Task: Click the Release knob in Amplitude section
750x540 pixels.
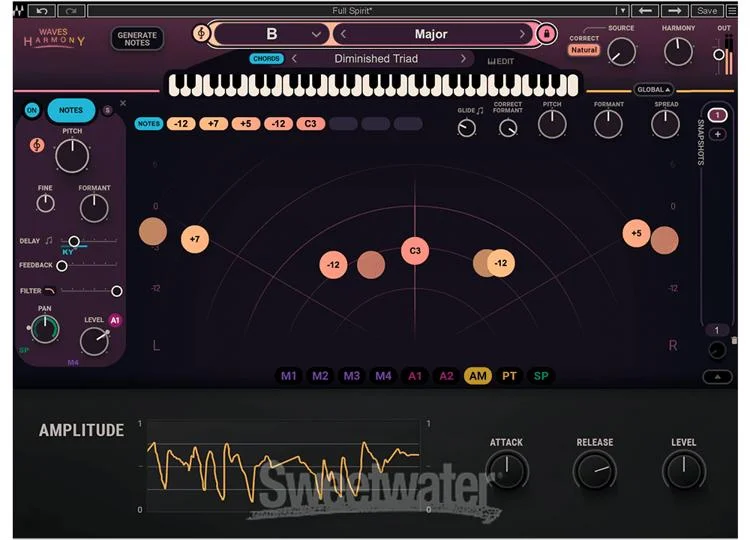Action: click(595, 471)
